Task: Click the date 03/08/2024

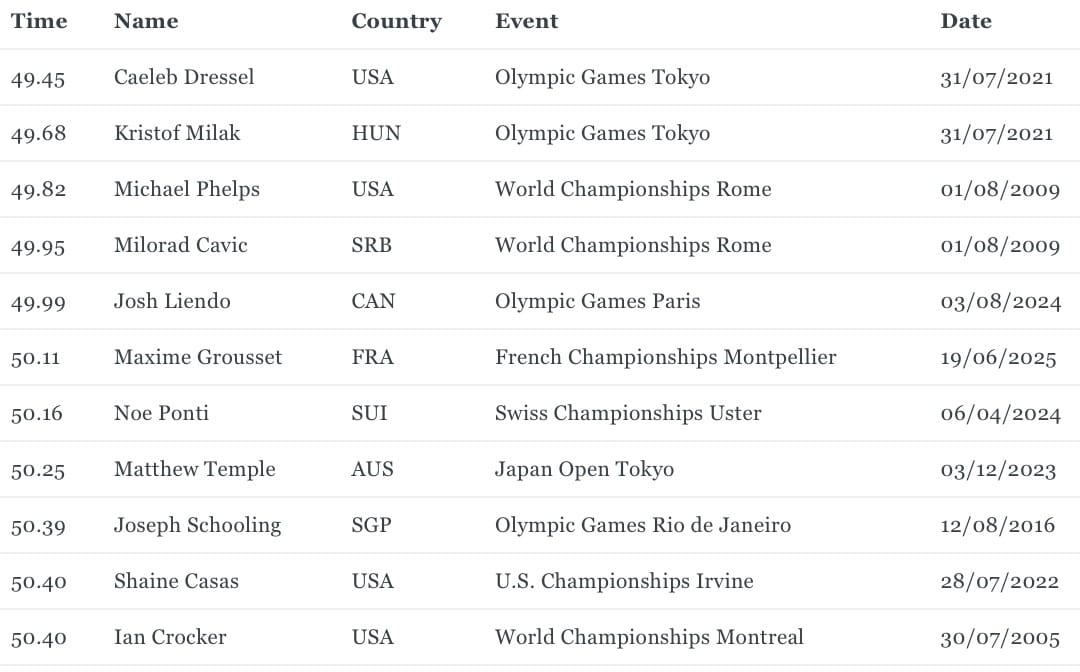Action: coord(1001,302)
